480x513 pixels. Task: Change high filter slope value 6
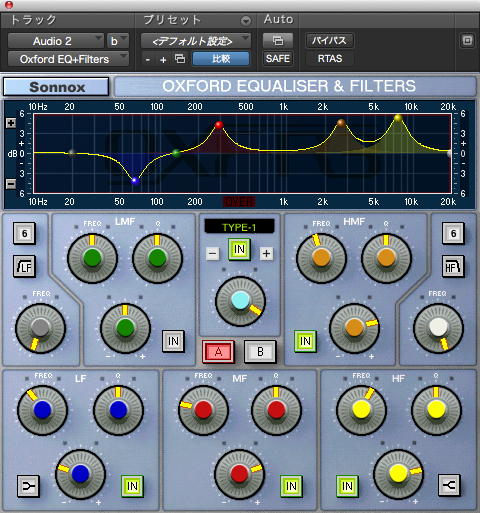coord(453,233)
